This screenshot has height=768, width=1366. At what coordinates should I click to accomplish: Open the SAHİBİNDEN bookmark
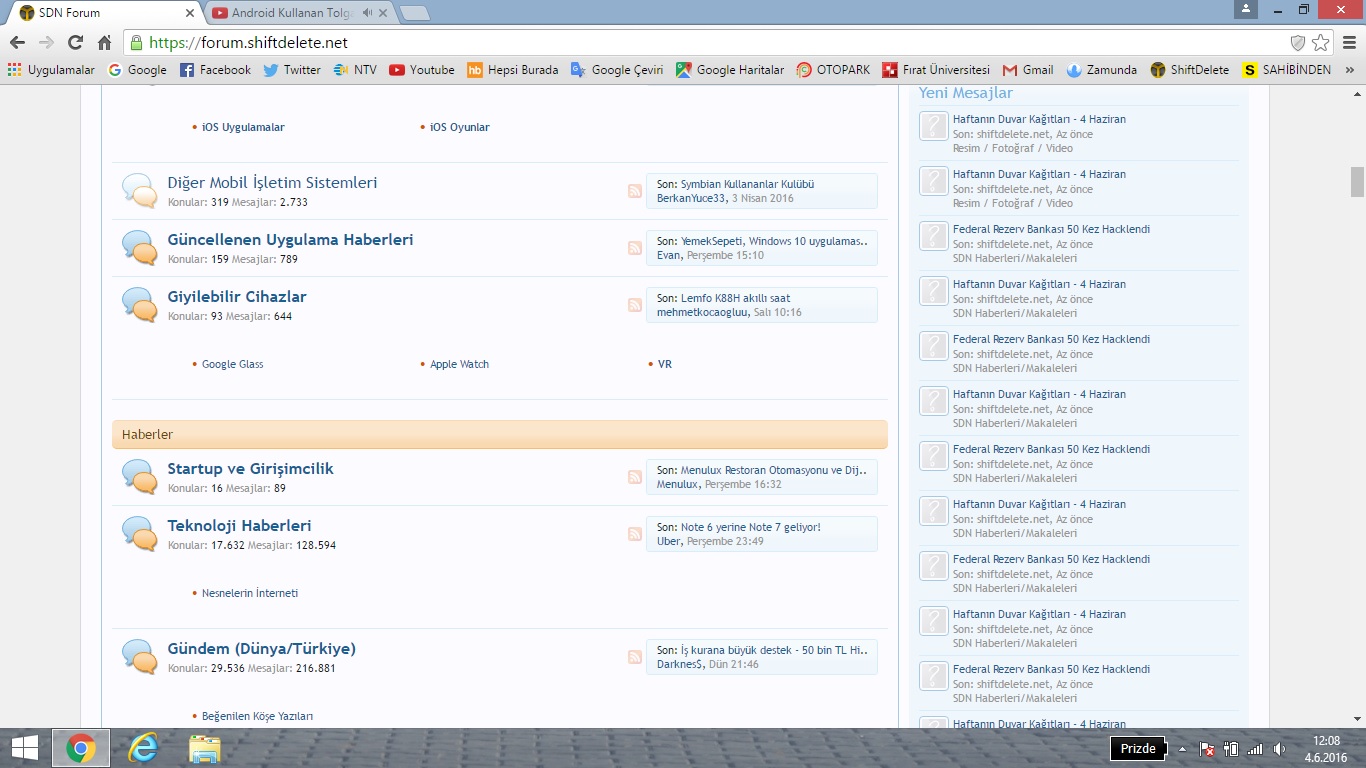(1287, 70)
